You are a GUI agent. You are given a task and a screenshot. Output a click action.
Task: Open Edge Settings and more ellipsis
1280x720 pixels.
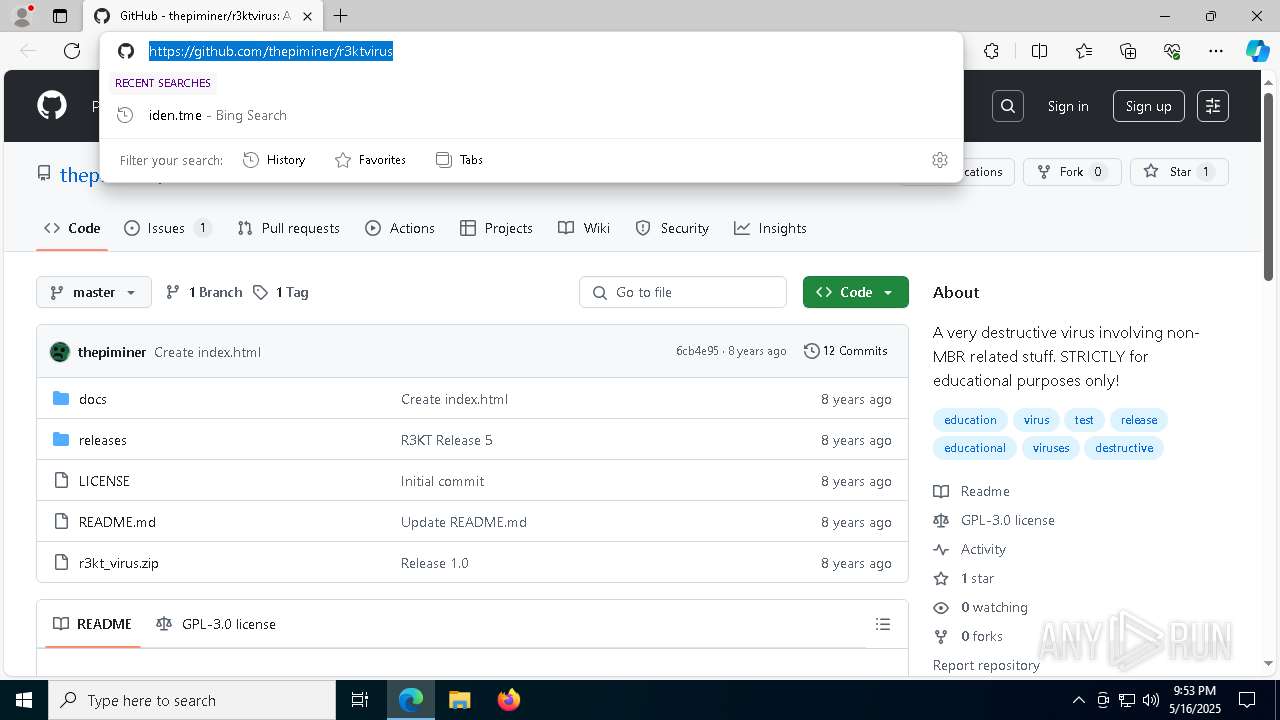click(x=1216, y=51)
